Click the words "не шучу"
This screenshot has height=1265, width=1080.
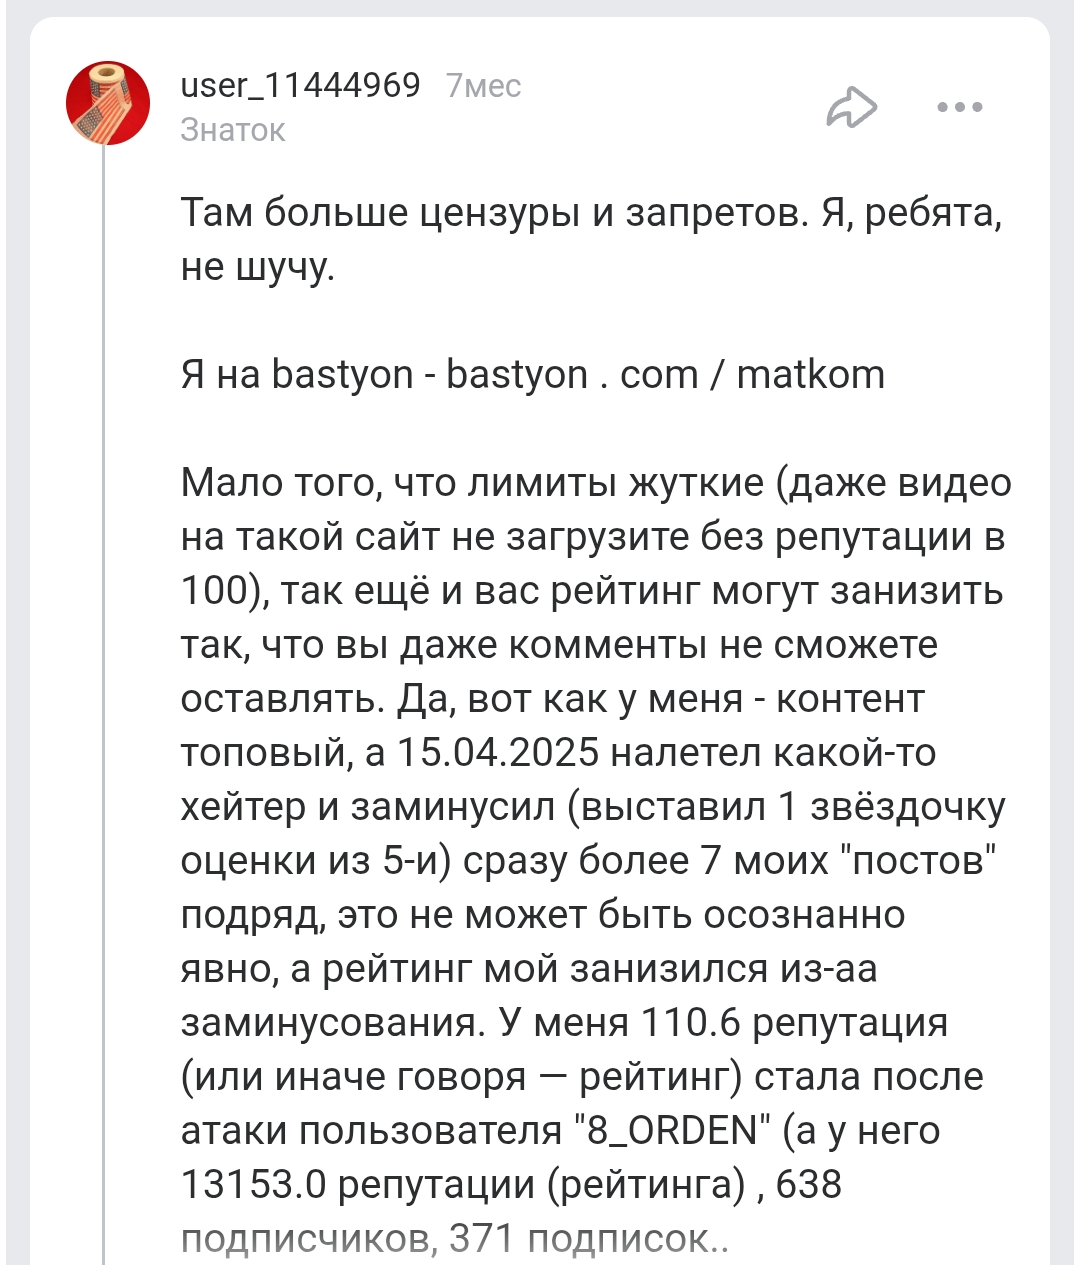(257, 267)
